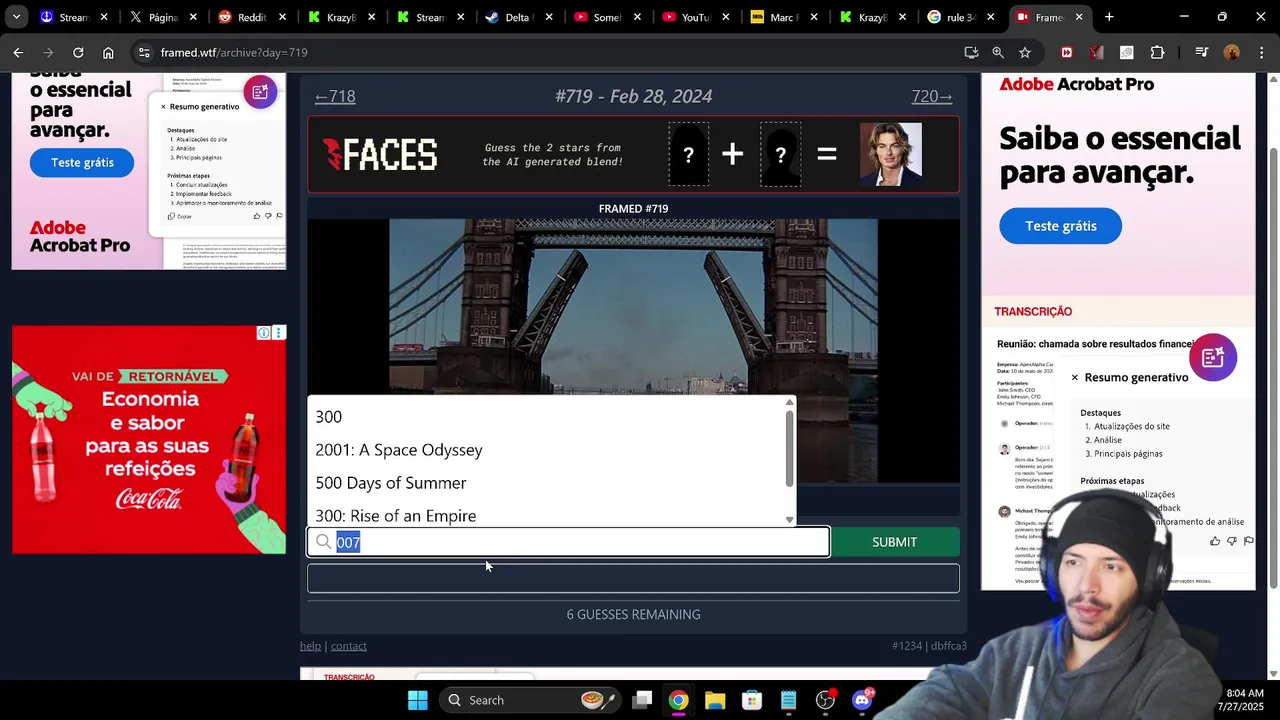Reload the framed.wtf page
The width and height of the screenshot is (1280, 720).
78,52
